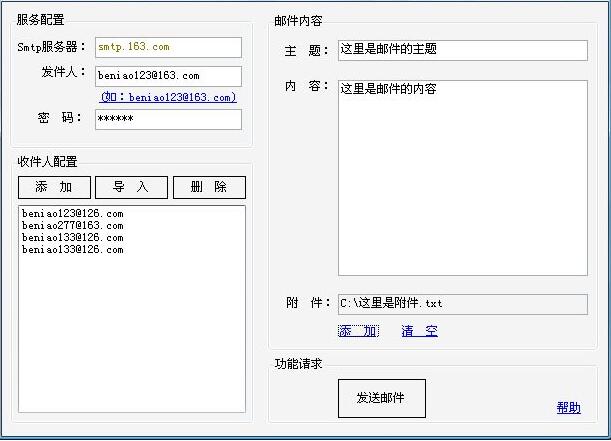Click the Smtp服务器 input field
Screen dimensions: 611x441
click(x=168, y=47)
